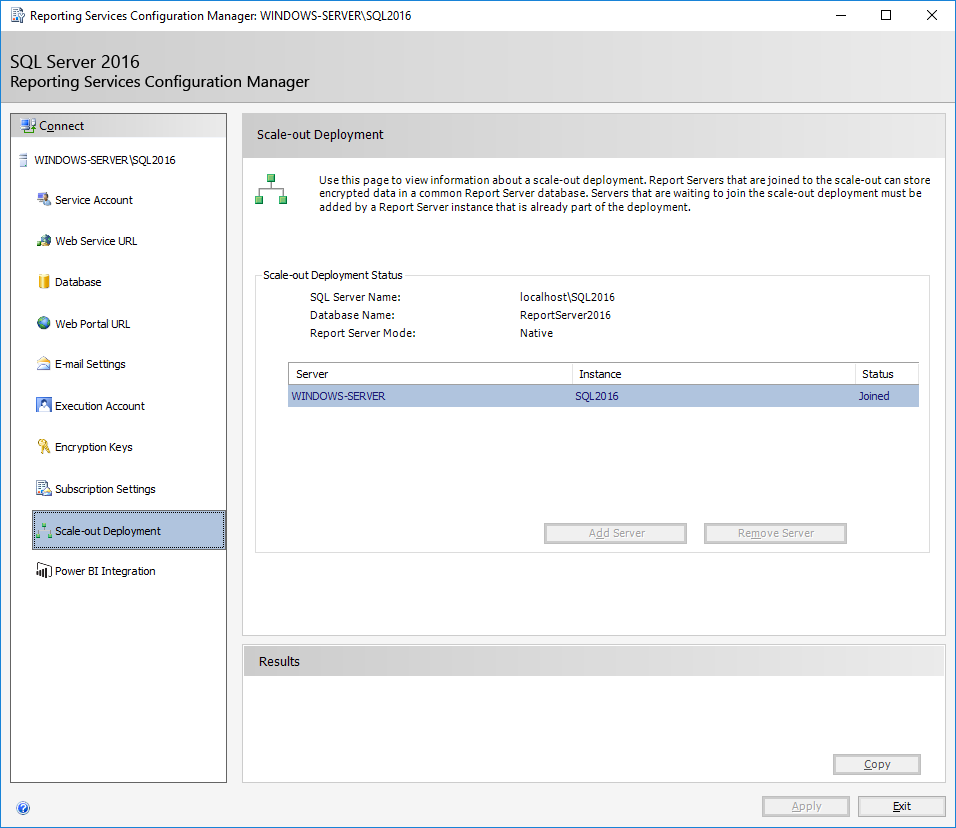This screenshot has width=956, height=828.
Task: Click the Copy button in Results
Action: (x=877, y=764)
